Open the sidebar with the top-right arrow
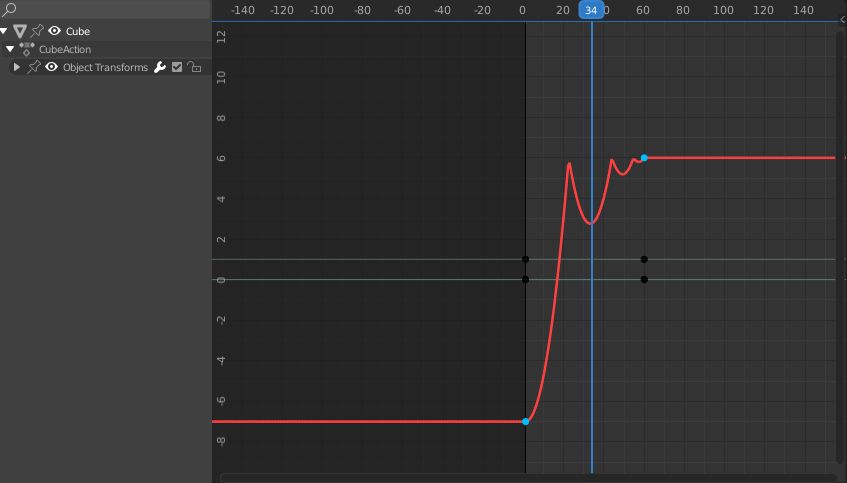Screen dimensions: 847x483 pos(842,20)
